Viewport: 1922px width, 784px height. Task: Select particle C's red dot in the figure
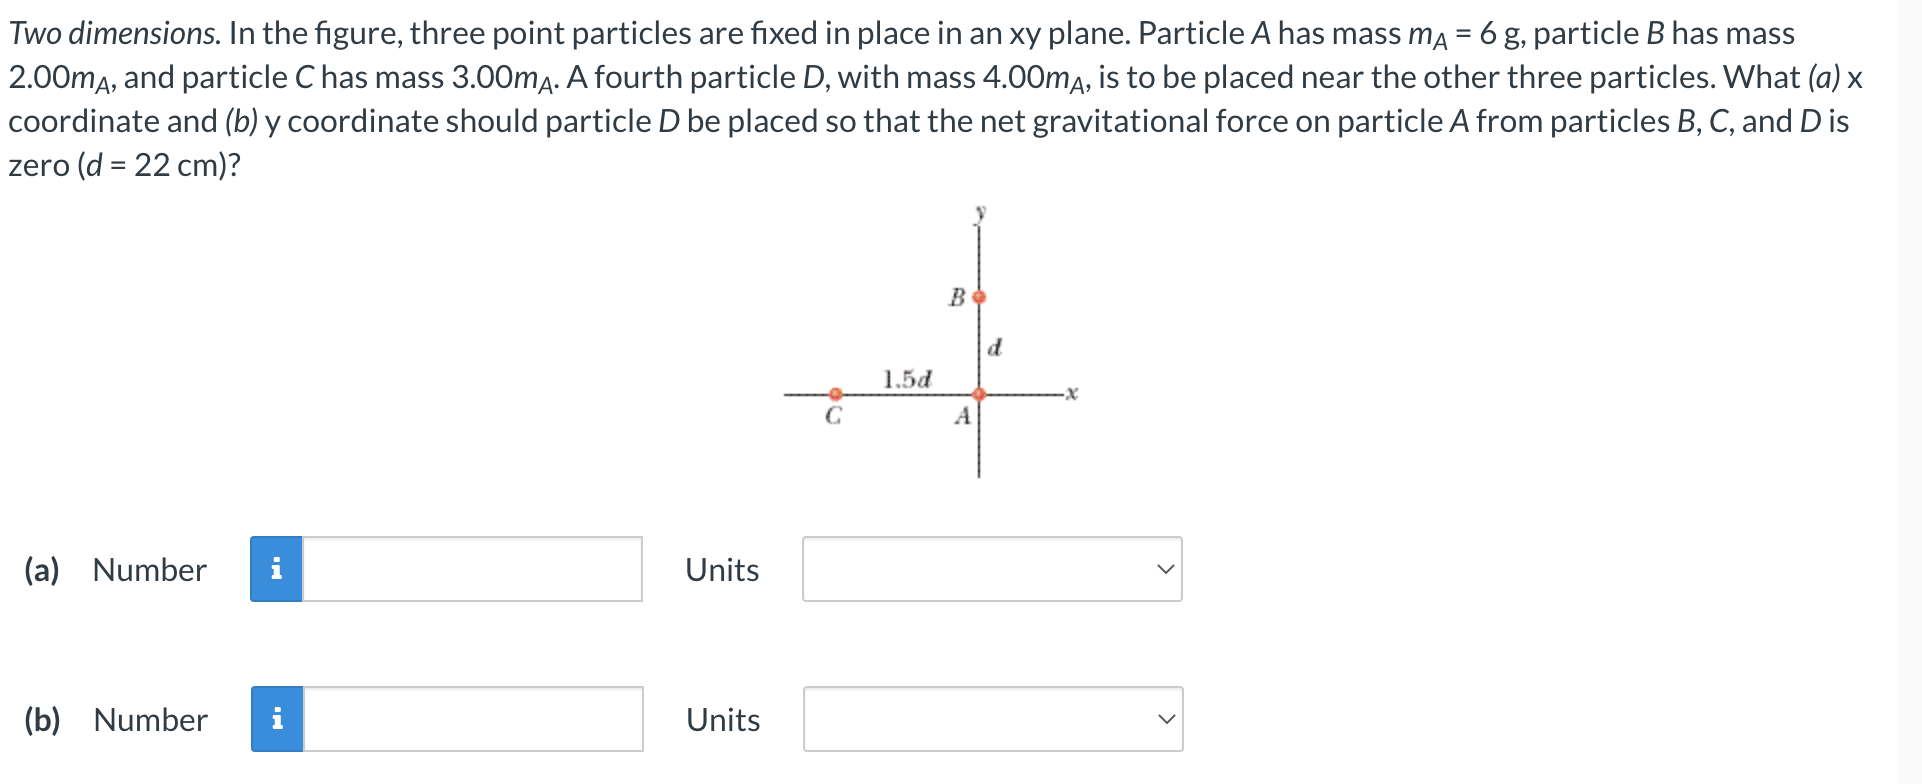coord(835,394)
